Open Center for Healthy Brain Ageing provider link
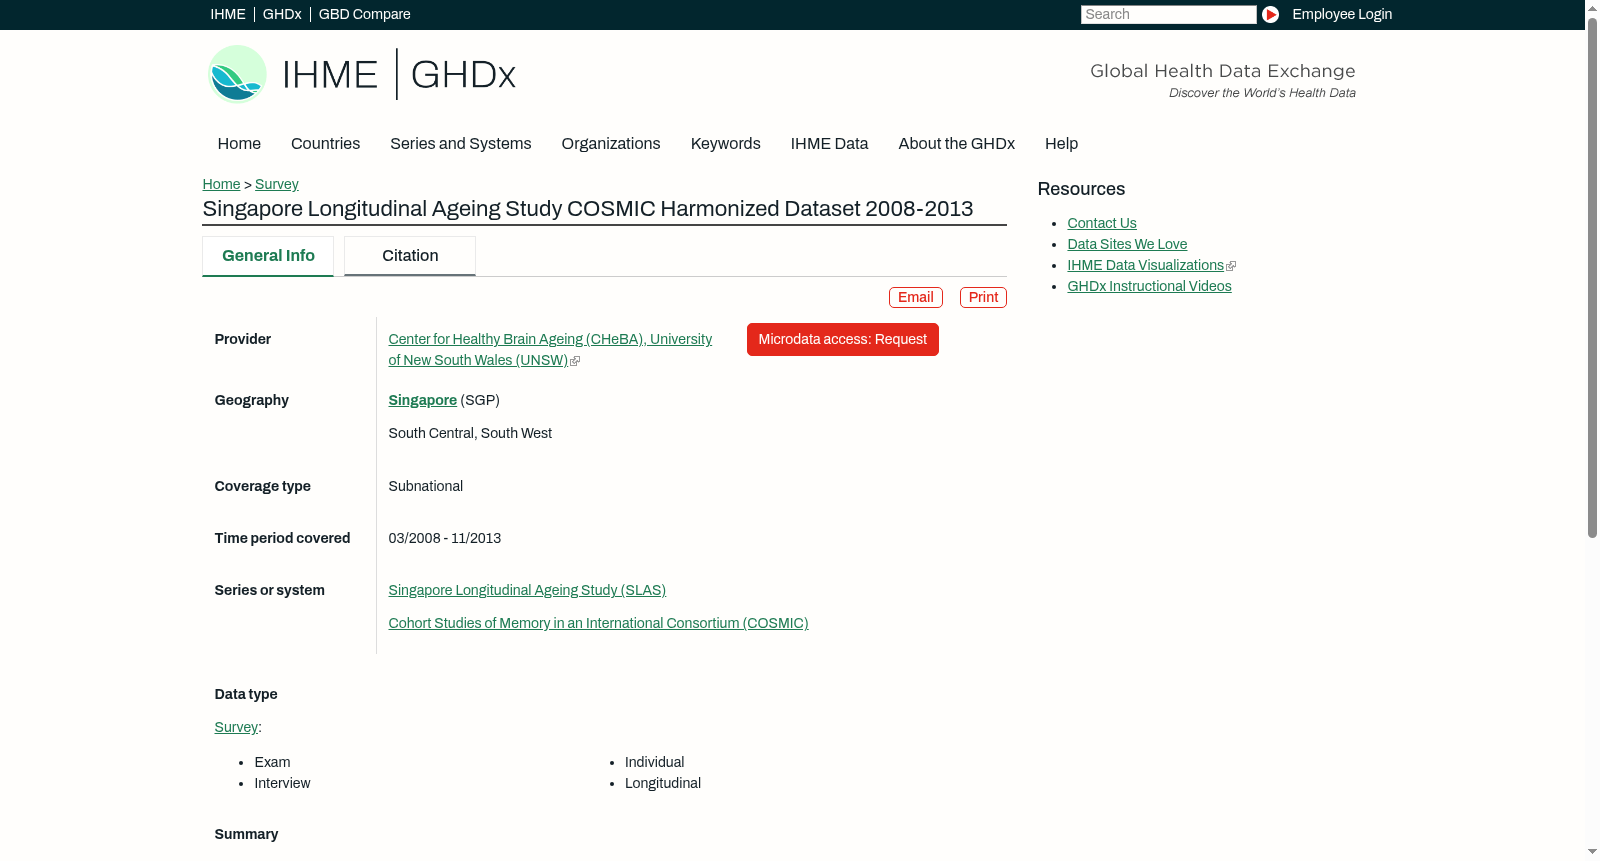1600x861 pixels. click(550, 350)
